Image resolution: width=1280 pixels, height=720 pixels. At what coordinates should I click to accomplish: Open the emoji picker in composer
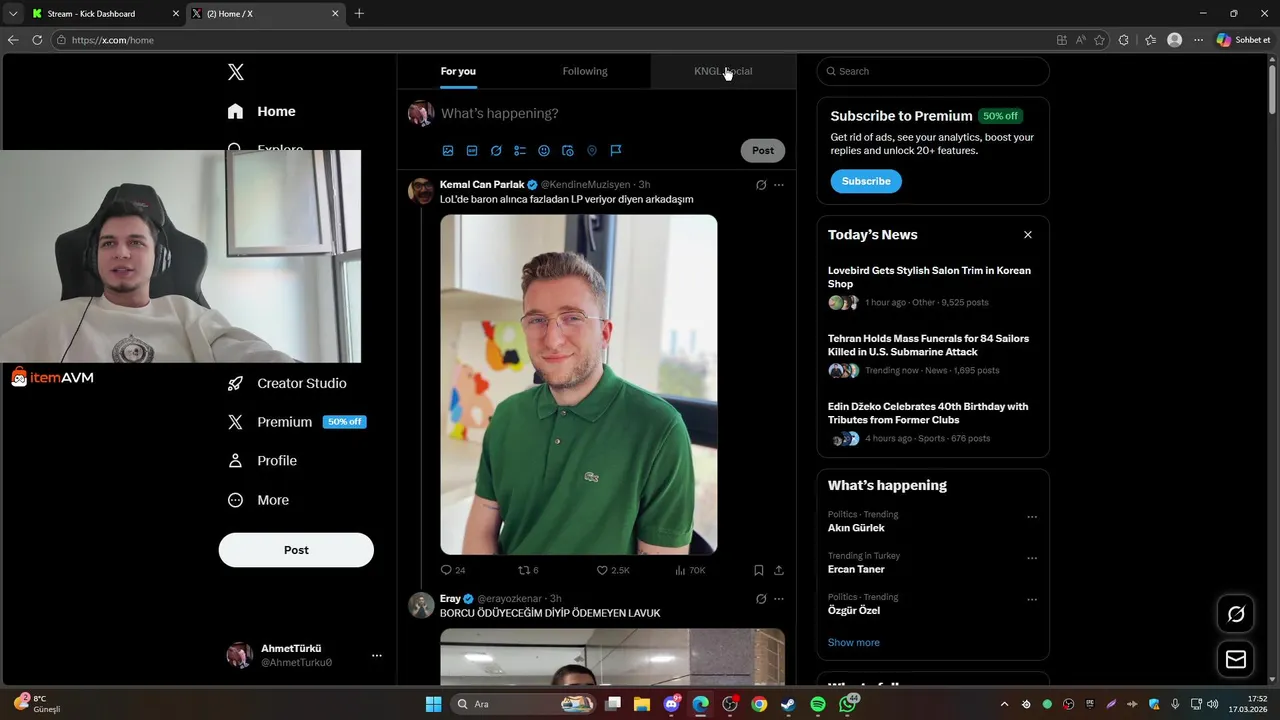point(544,151)
